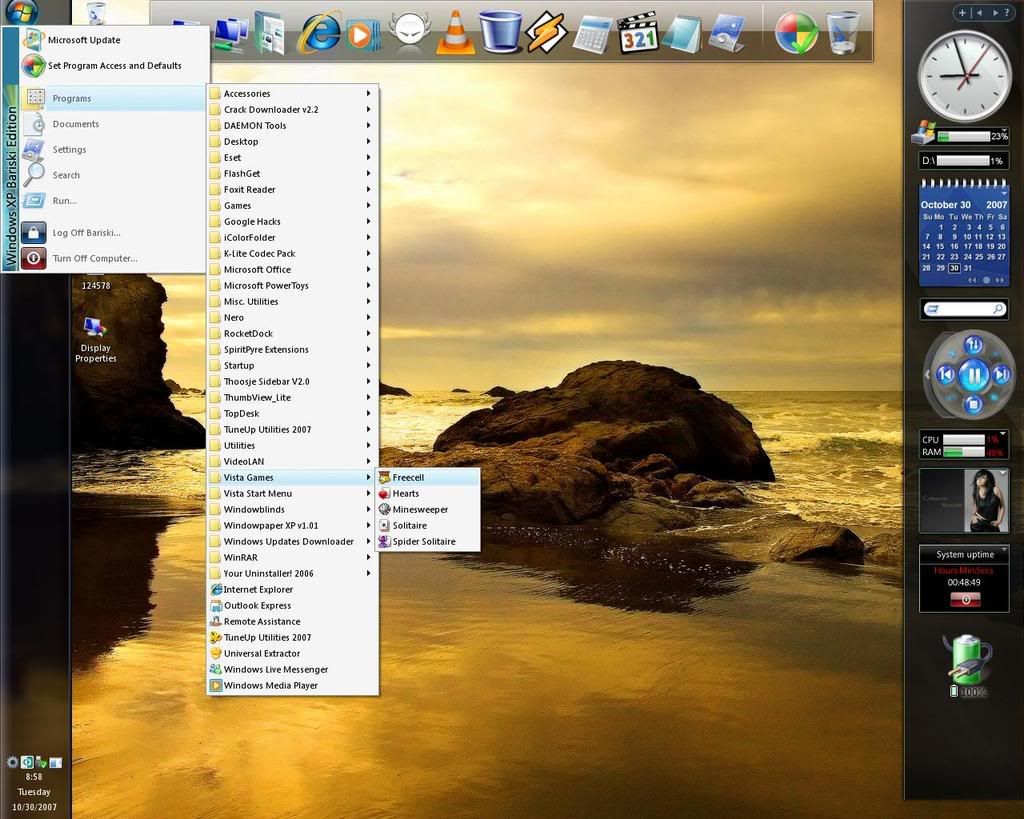Expand the Accessories submenu

click(292, 93)
